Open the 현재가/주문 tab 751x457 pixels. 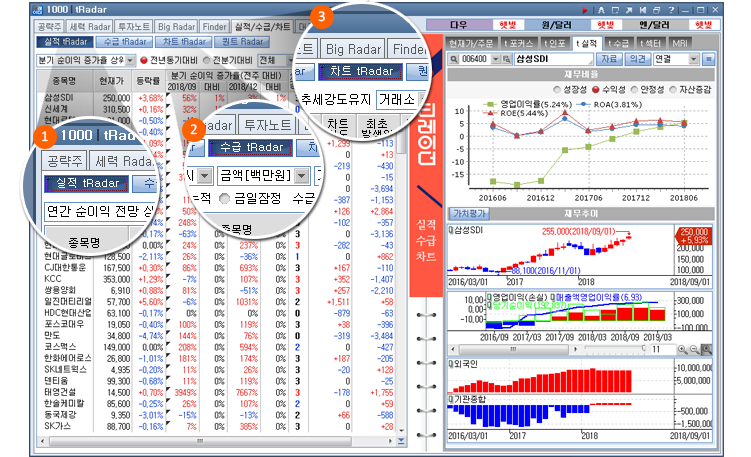pos(471,44)
